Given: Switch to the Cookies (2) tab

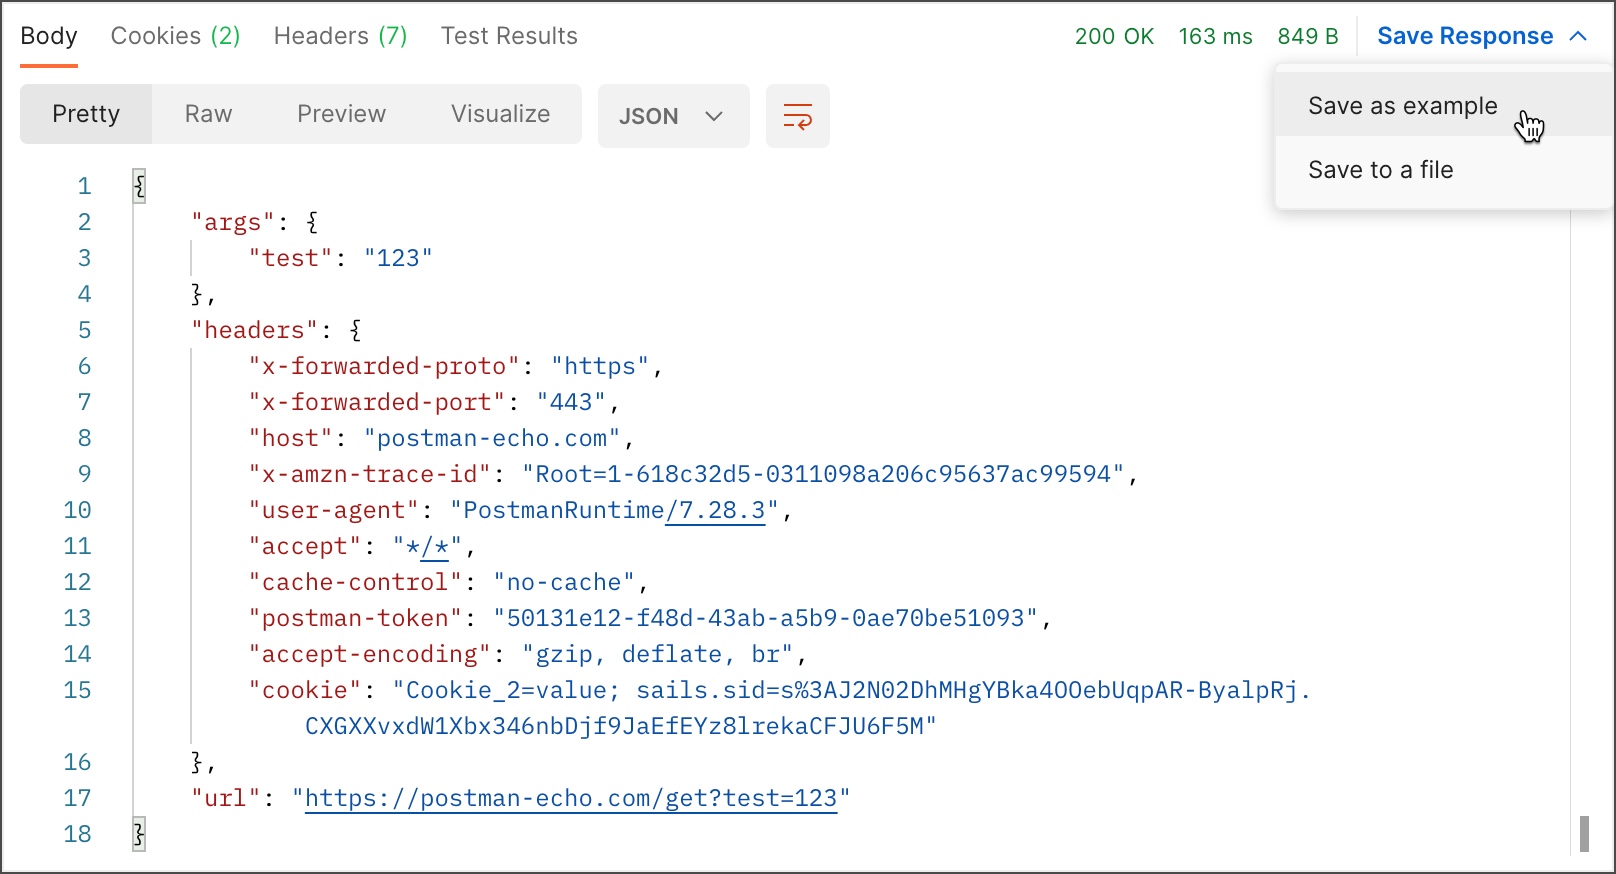Looking at the screenshot, I should [175, 36].
